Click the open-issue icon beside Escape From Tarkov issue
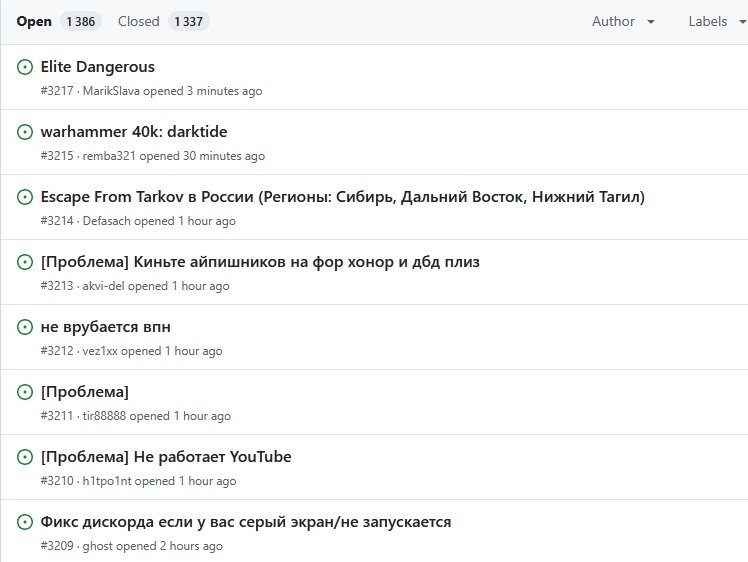748x562 pixels. point(25,197)
